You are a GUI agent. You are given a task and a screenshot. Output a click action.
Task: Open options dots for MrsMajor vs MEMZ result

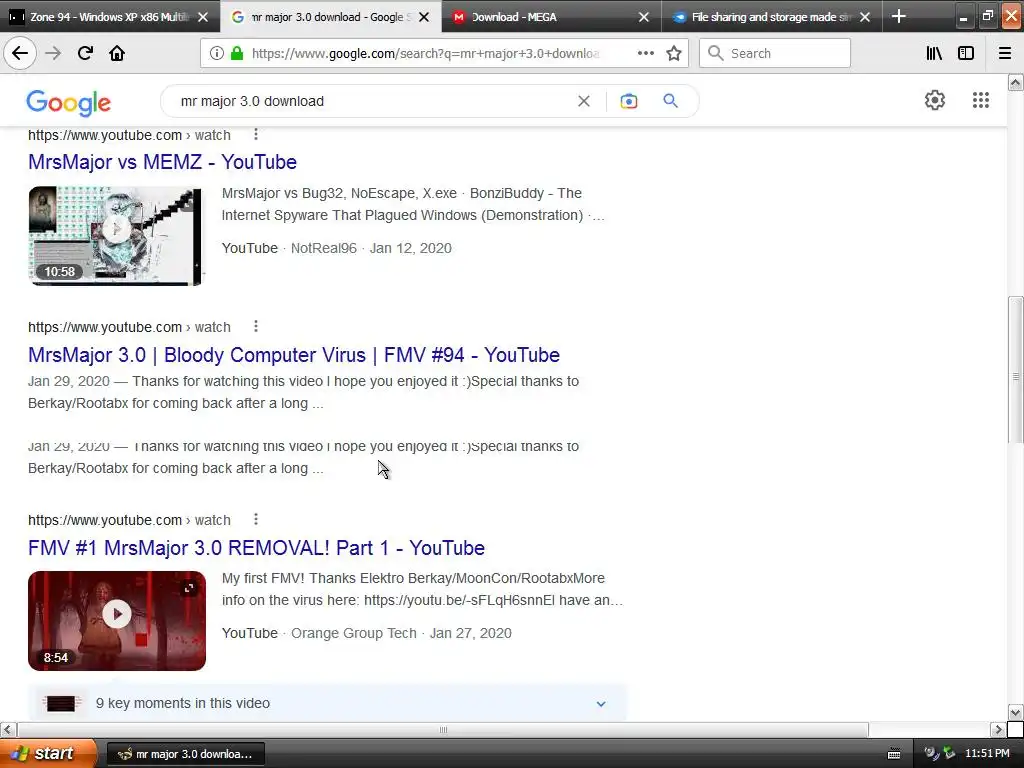coord(256,134)
